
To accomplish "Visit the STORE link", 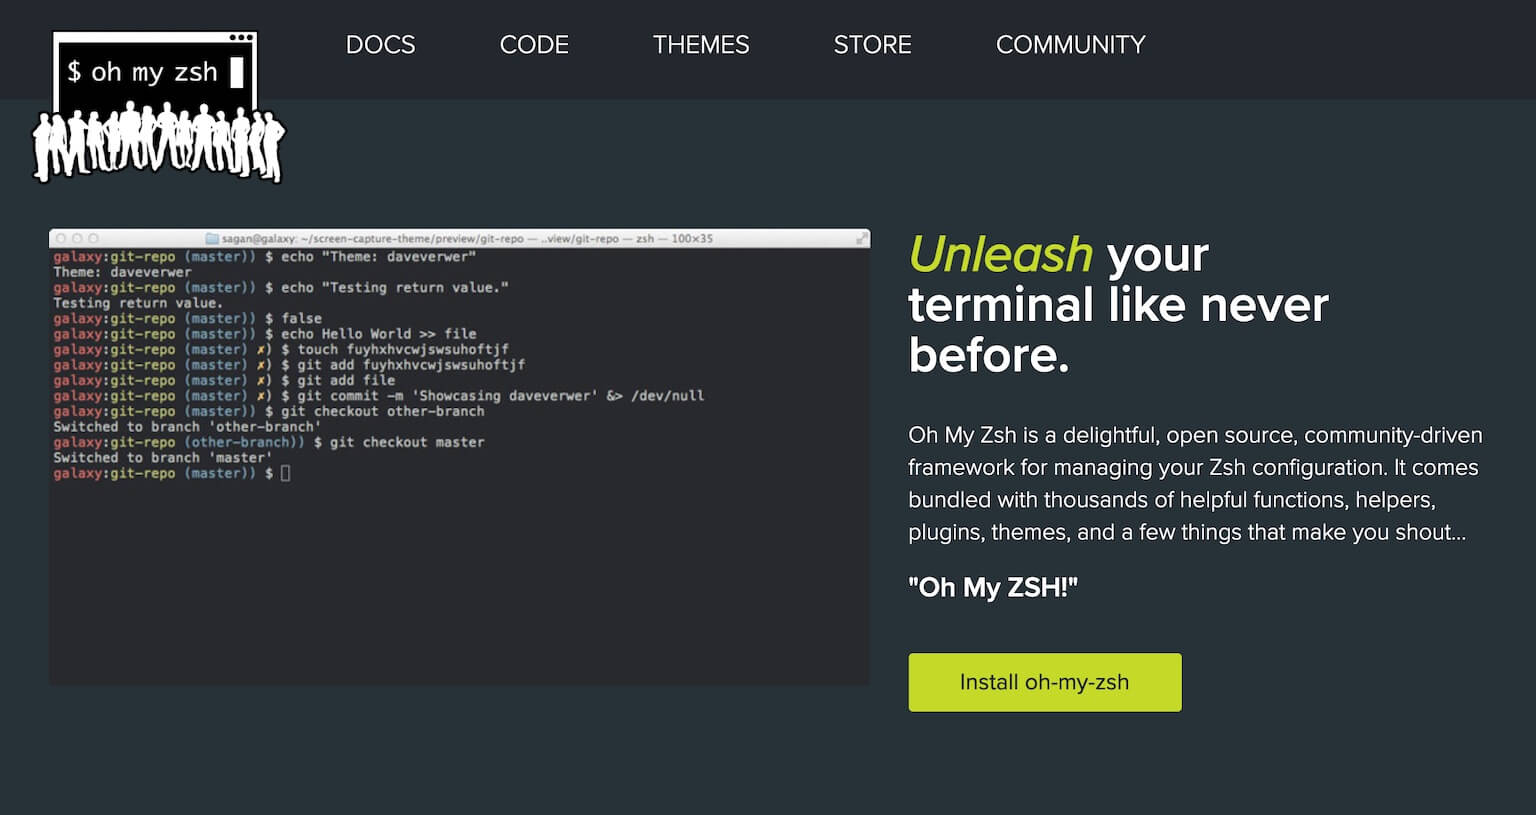I will click(x=872, y=45).
